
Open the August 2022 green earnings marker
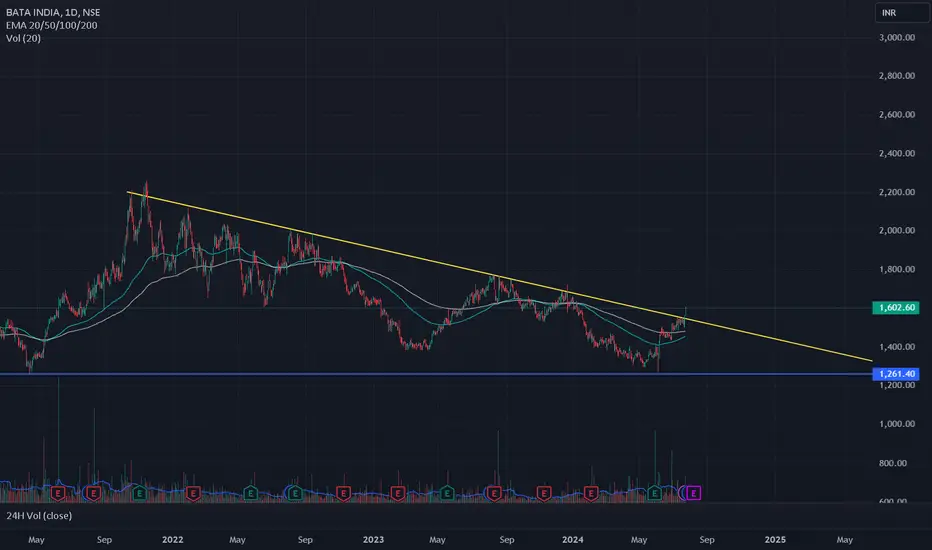tap(295, 493)
